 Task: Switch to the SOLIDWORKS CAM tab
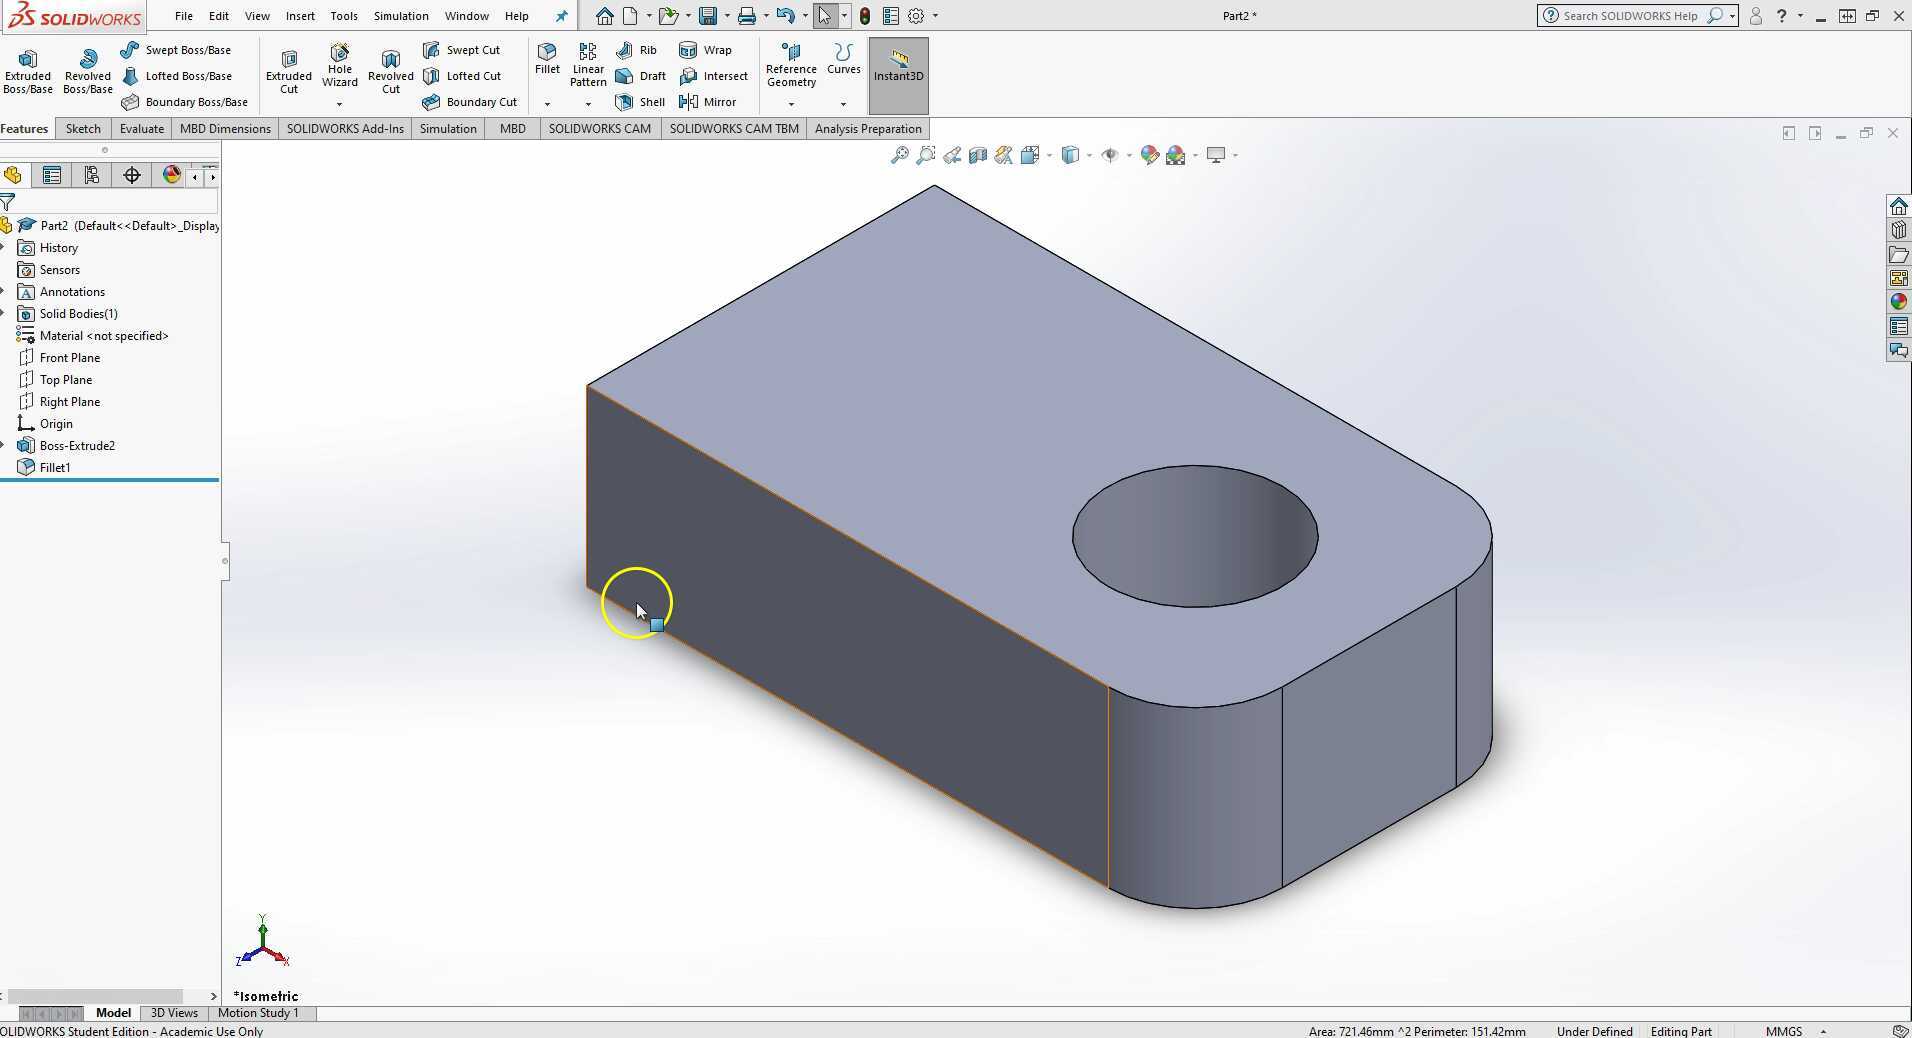(598, 128)
